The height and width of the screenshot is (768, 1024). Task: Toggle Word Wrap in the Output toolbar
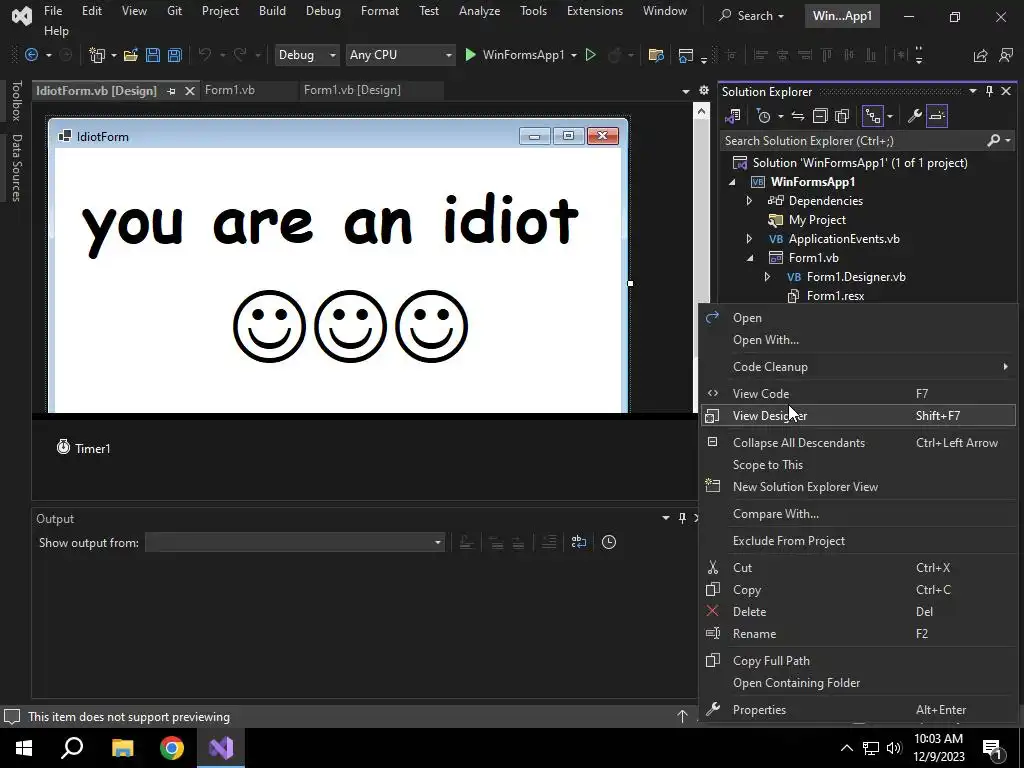579,542
